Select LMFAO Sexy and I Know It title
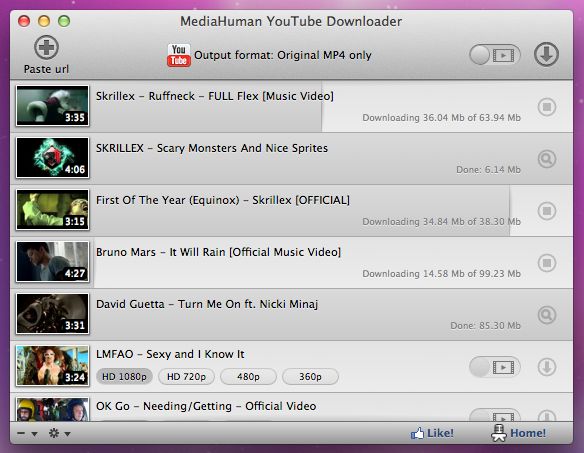This screenshot has height=453, width=584. [170, 354]
